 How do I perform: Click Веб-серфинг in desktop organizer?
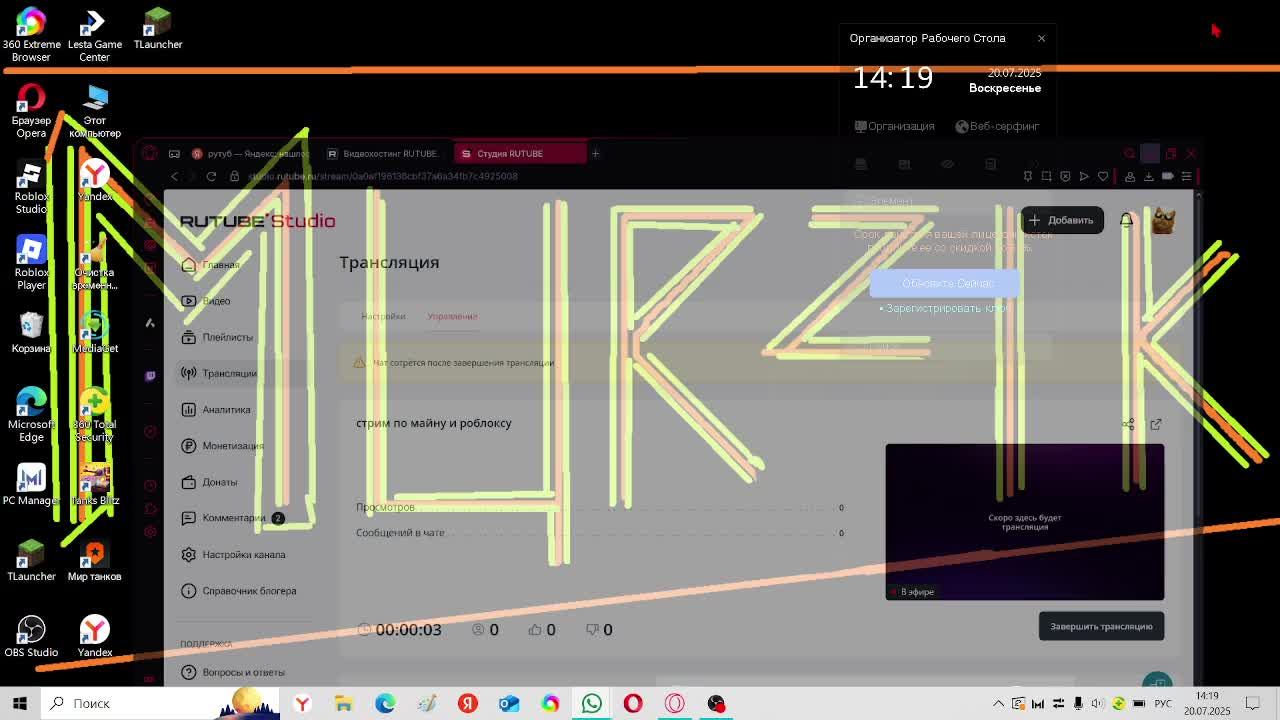[998, 126]
